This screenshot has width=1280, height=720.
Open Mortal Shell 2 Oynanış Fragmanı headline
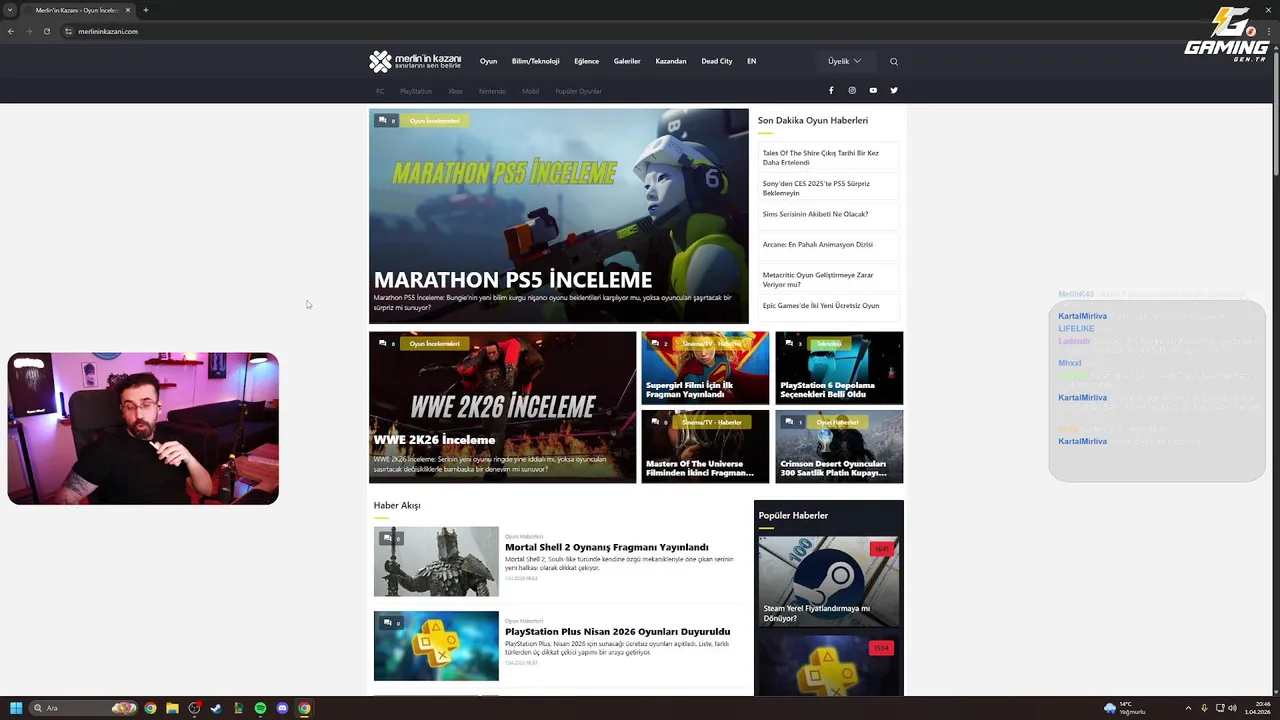pos(607,547)
